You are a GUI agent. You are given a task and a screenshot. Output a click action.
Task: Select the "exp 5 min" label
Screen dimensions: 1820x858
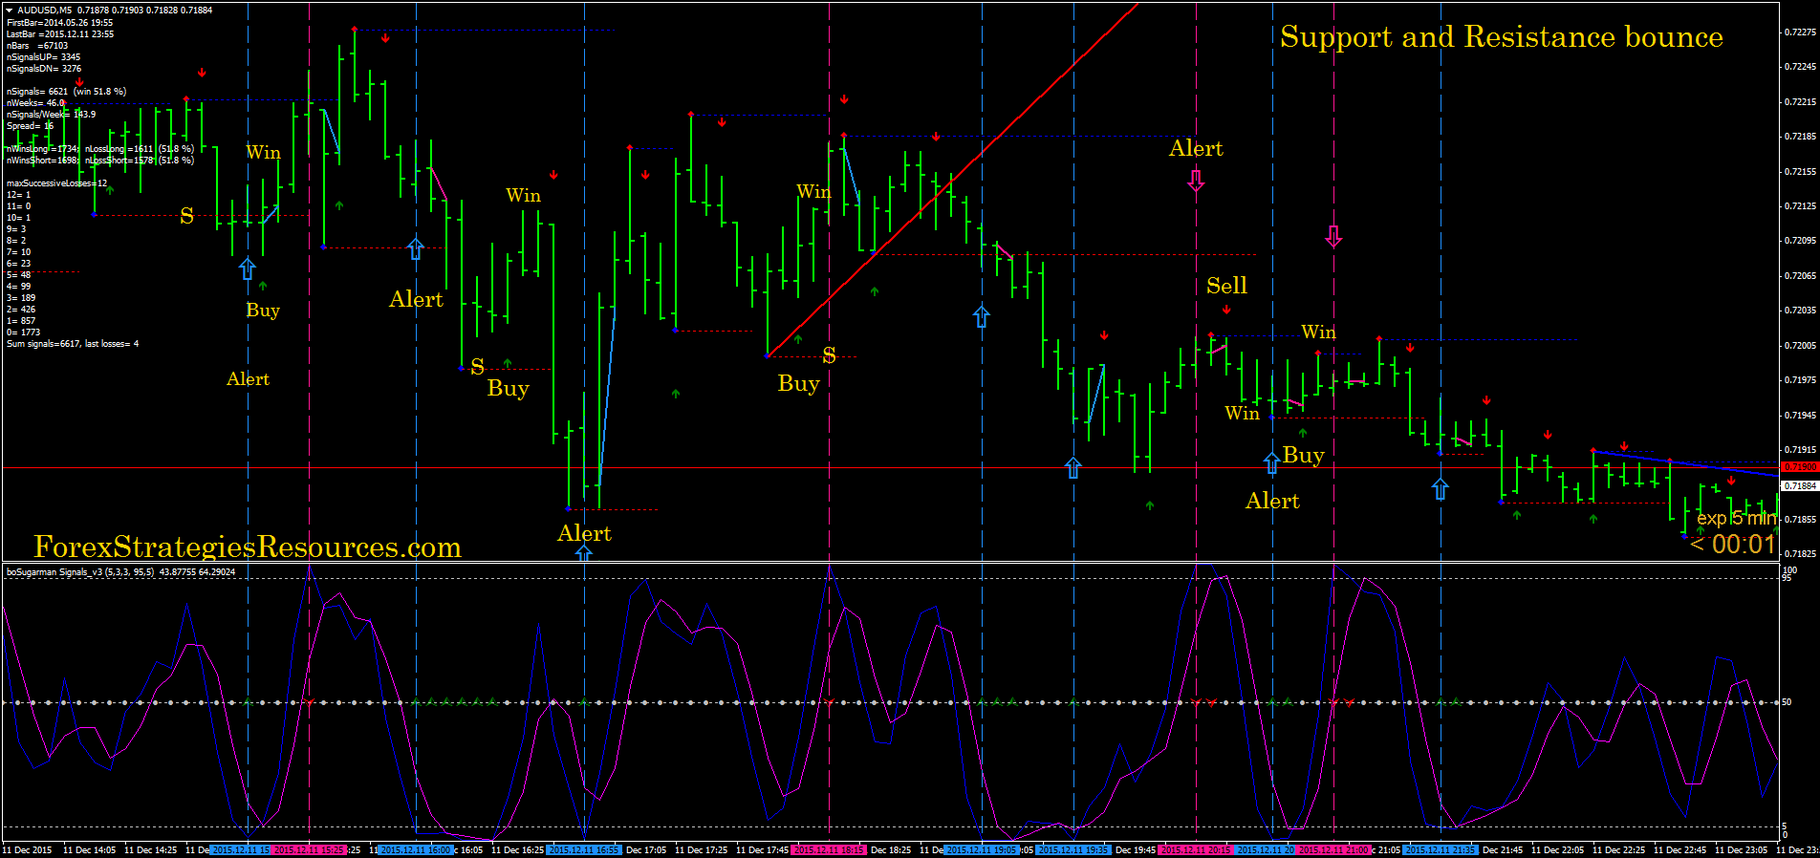[x=1736, y=518]
